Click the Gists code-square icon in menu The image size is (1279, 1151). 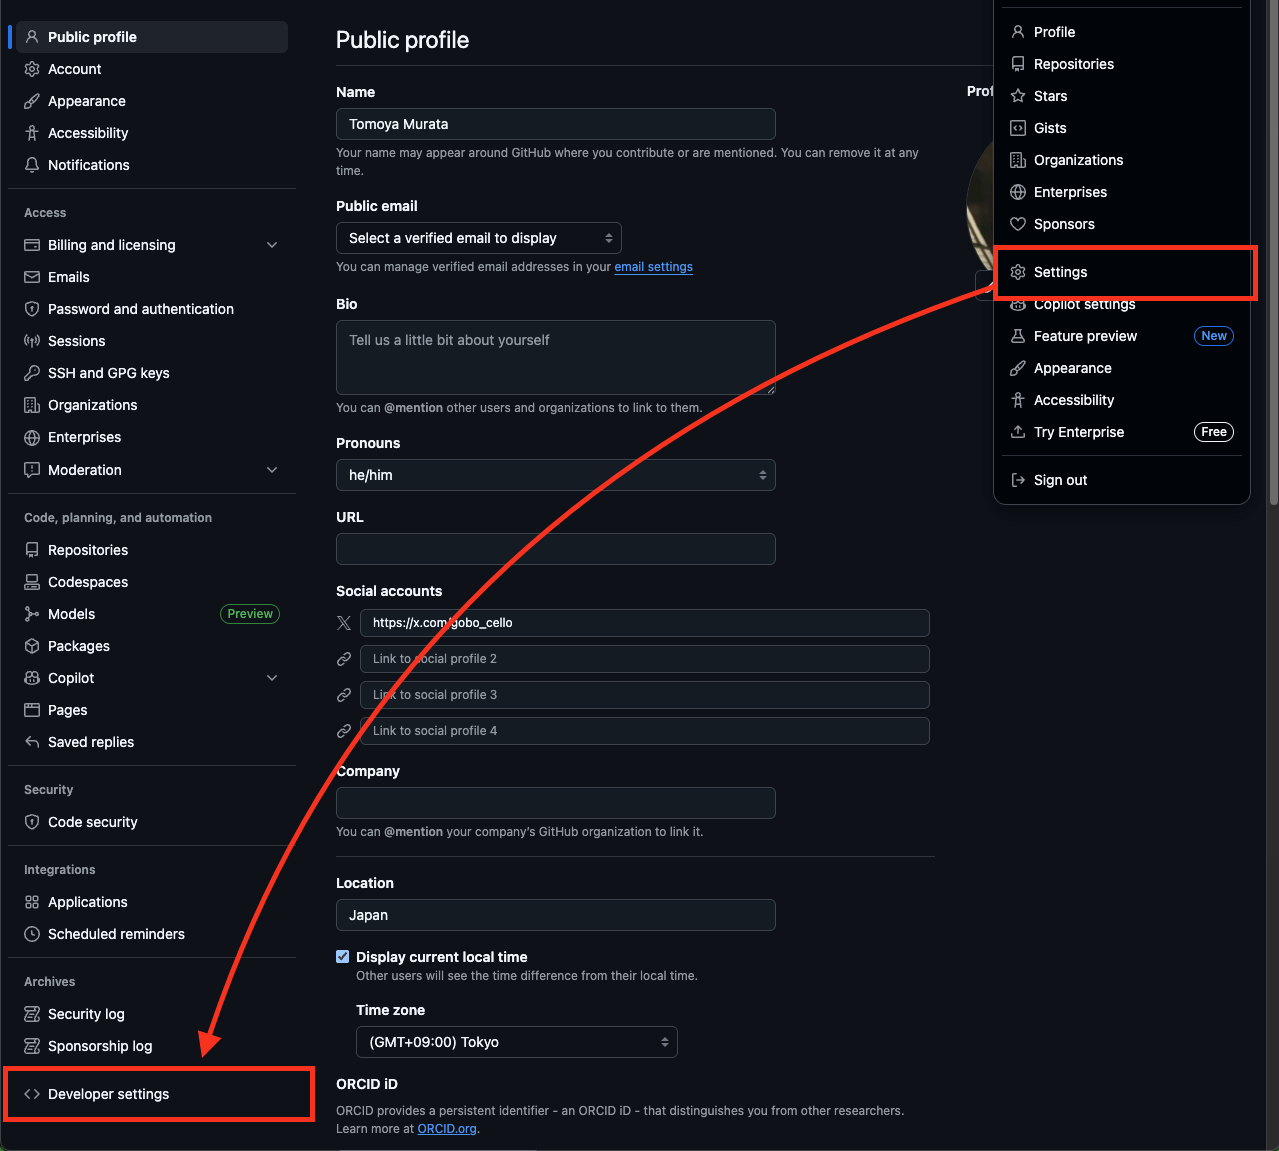[1018, 128]
